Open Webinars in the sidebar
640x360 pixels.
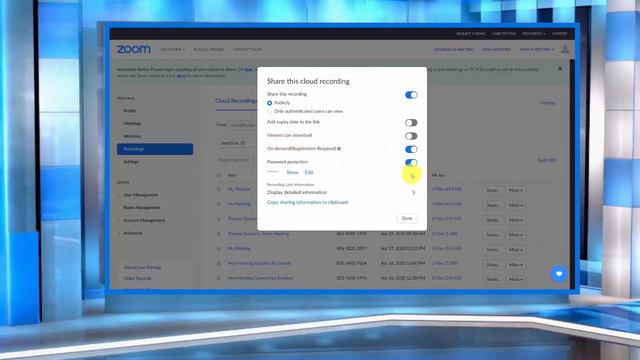132,136
